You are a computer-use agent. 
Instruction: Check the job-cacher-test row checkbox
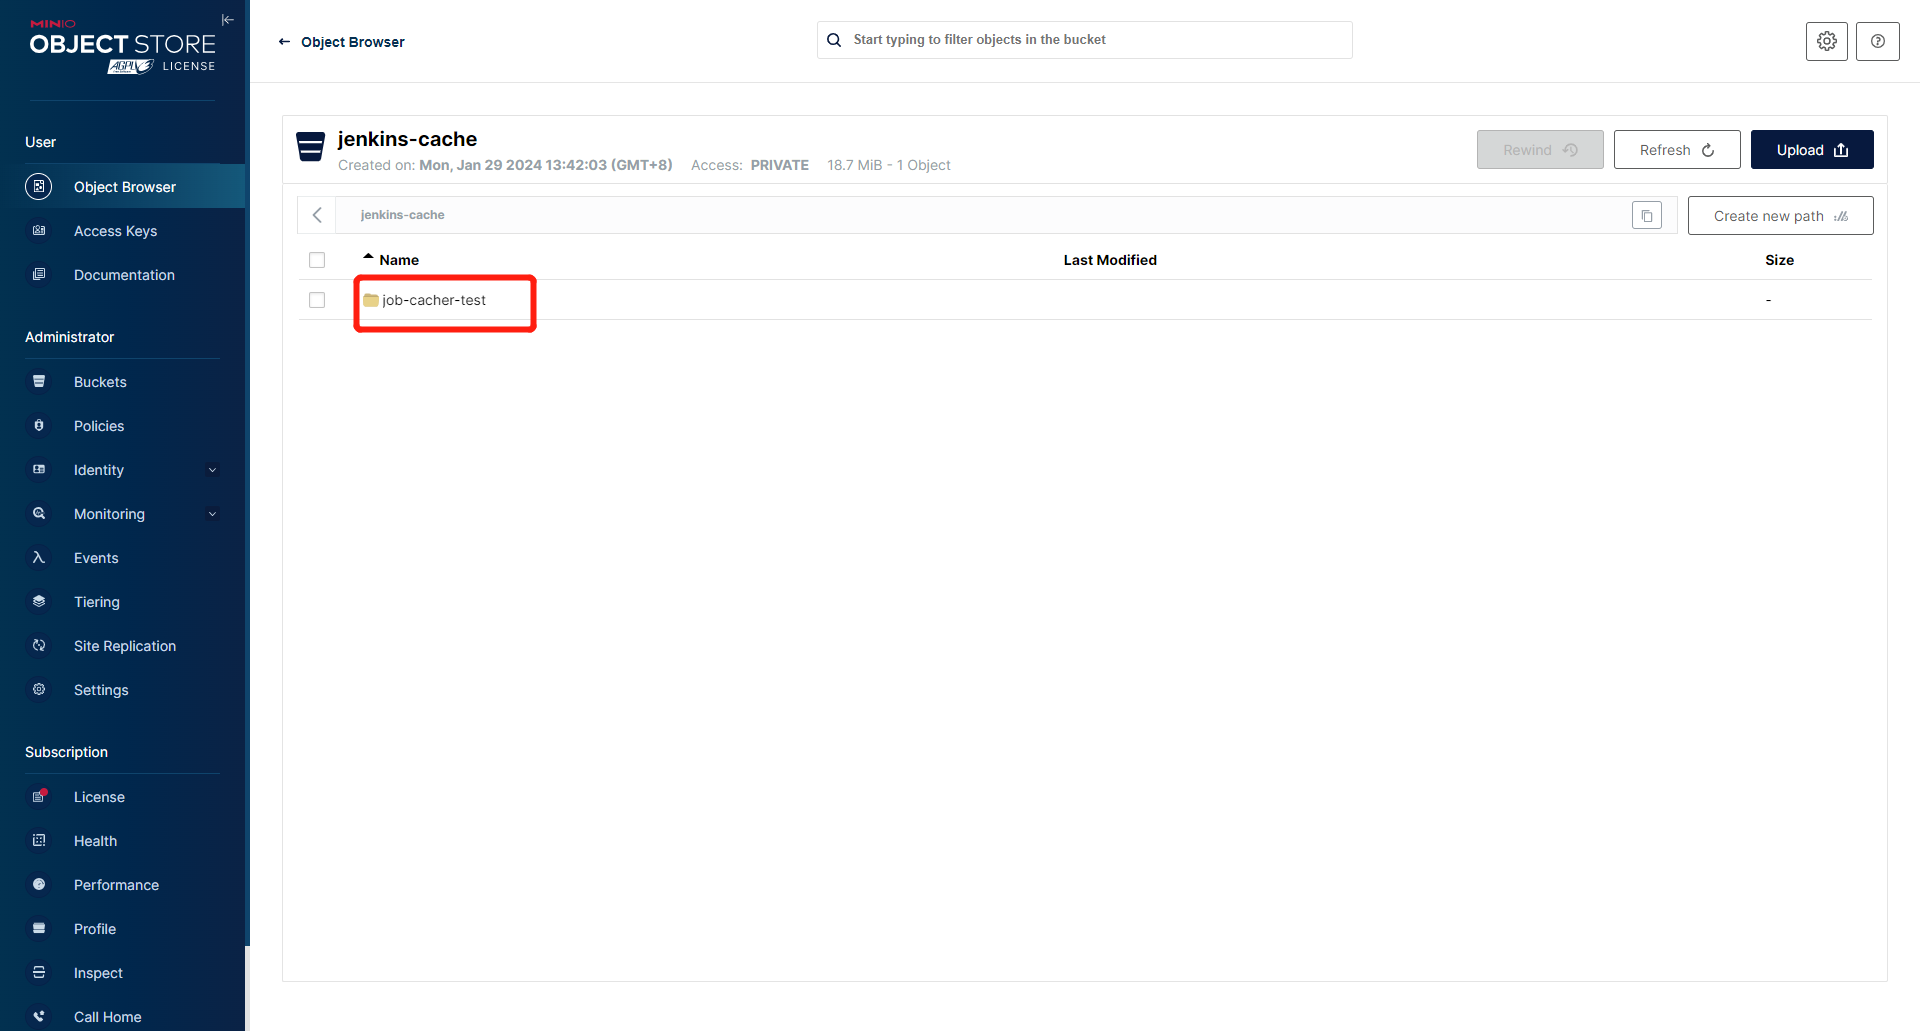tap(317, 300)
